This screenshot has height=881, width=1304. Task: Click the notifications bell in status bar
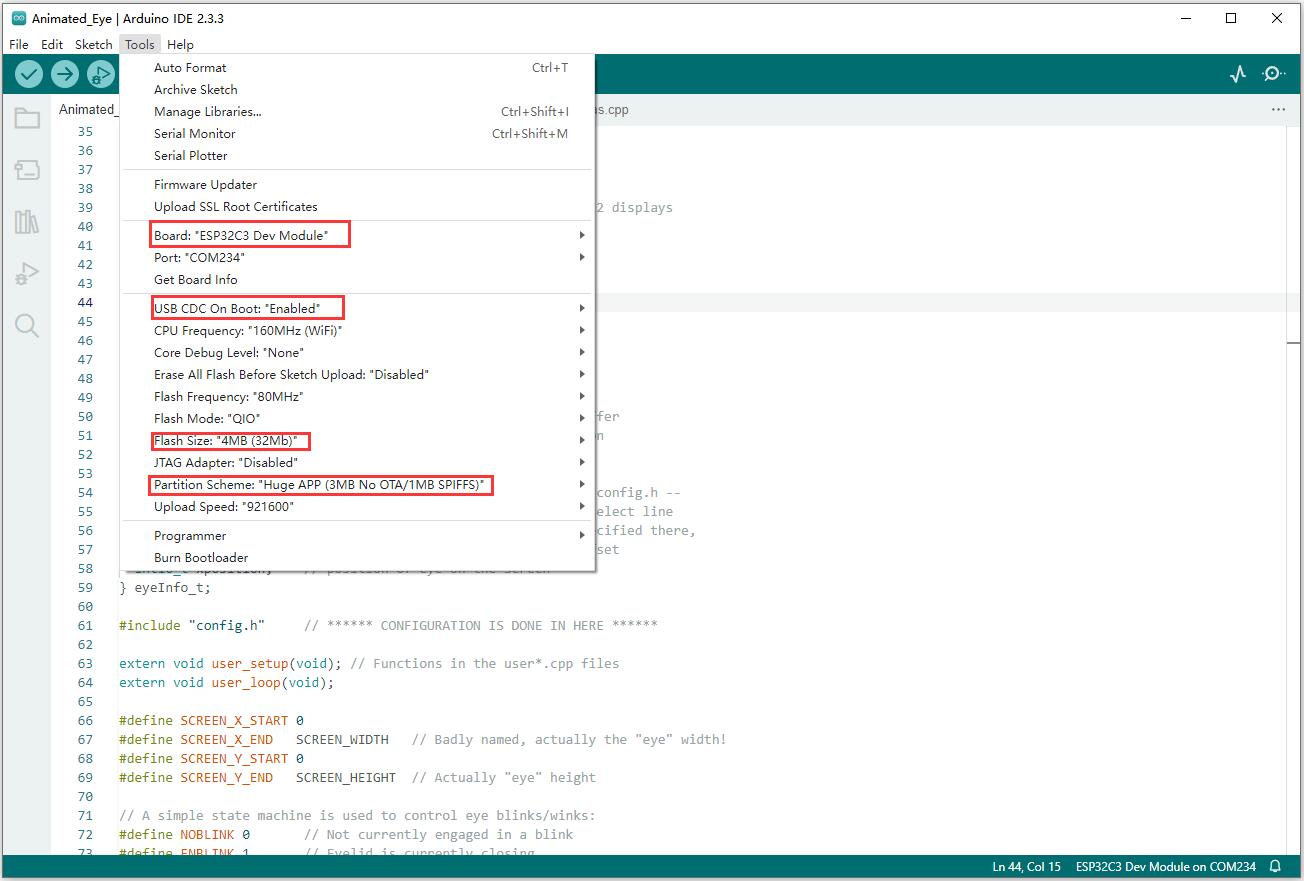[1275, 866]
